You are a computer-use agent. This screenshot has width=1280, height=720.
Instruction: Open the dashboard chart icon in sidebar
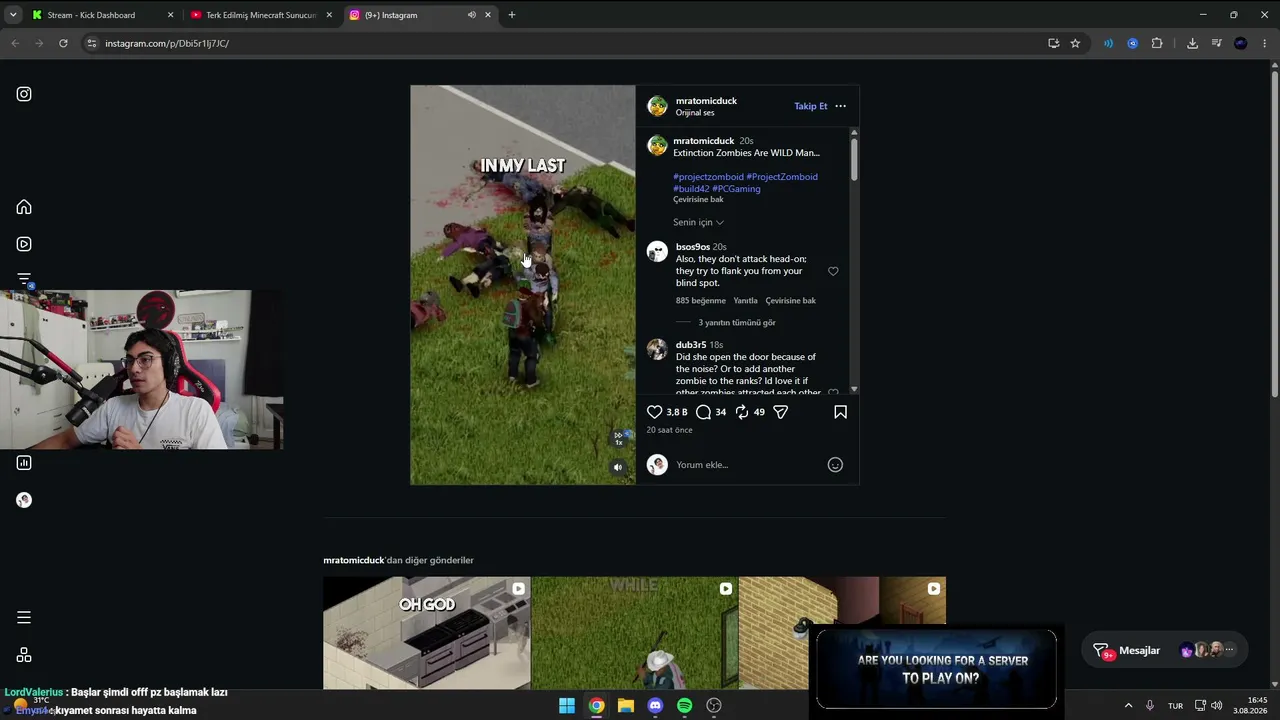pos(24,463)
